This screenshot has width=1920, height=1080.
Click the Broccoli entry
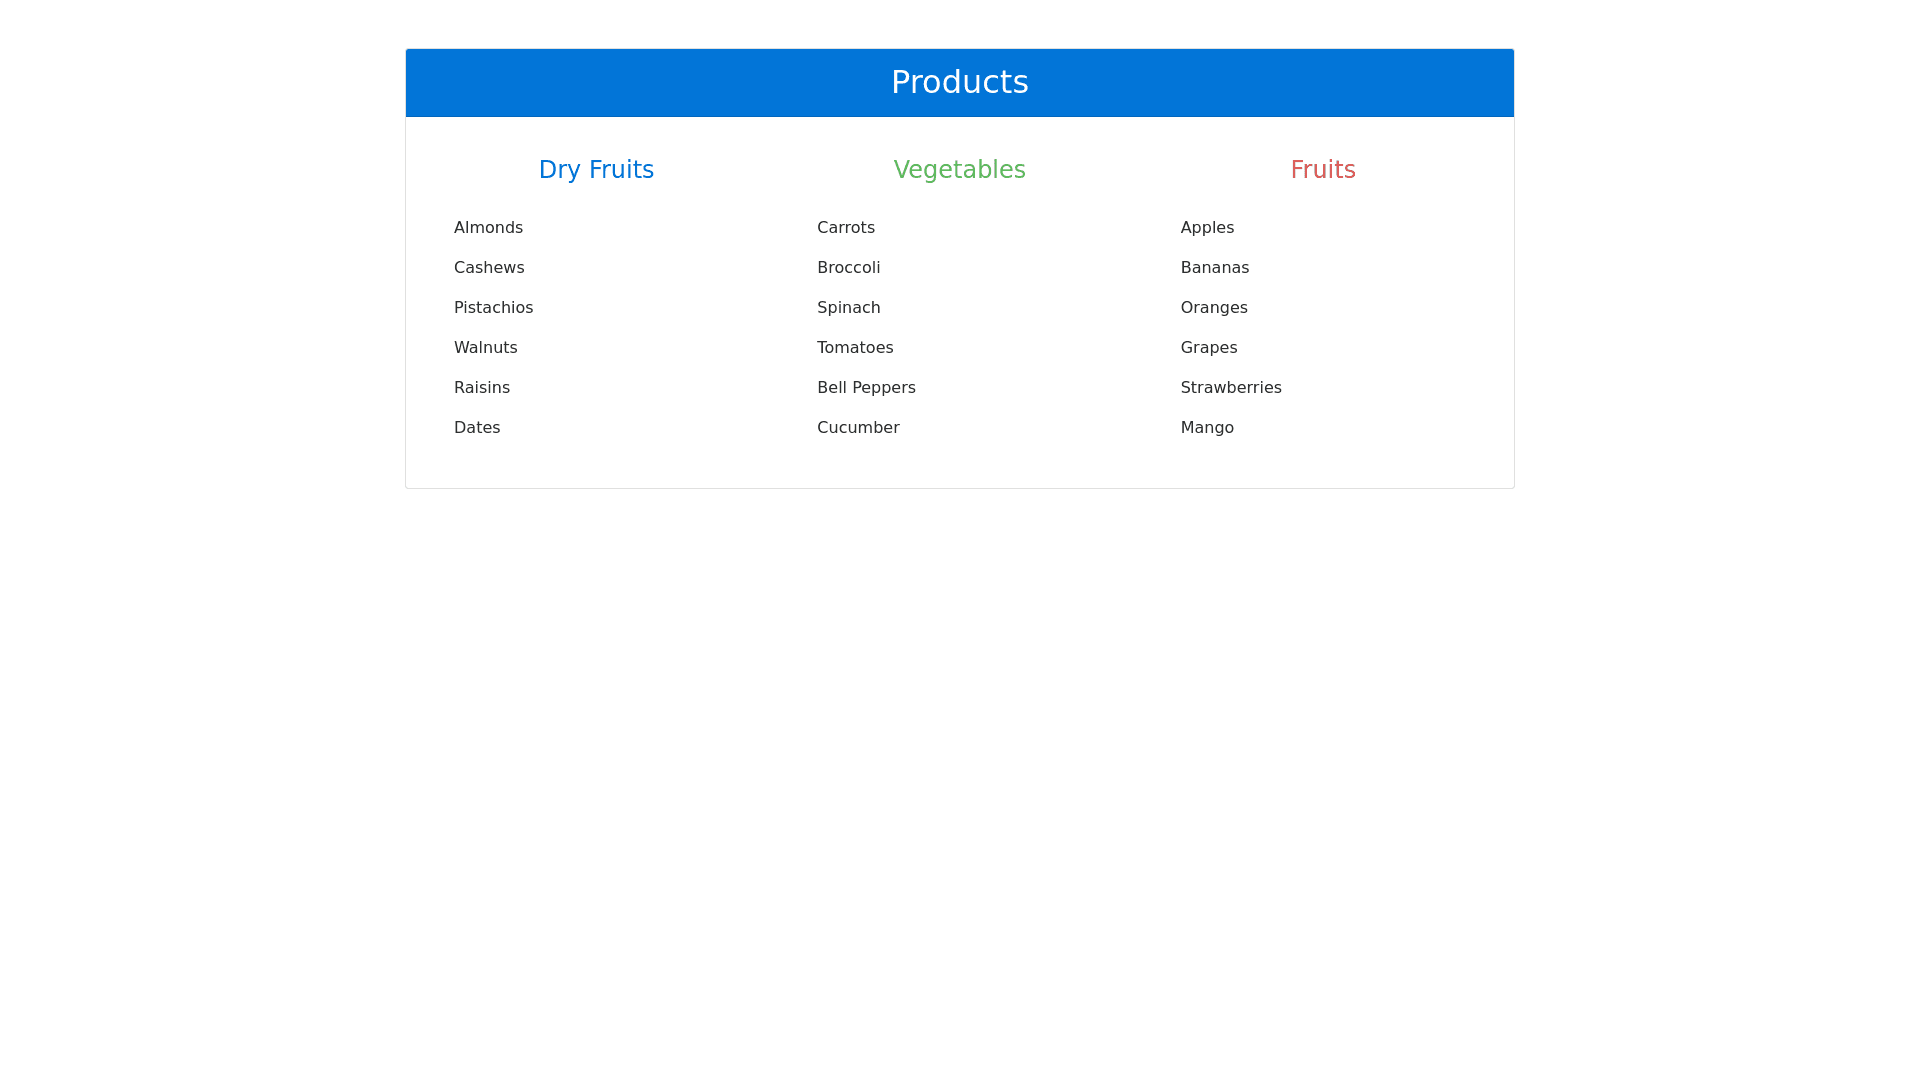click(x=848, y=268)
